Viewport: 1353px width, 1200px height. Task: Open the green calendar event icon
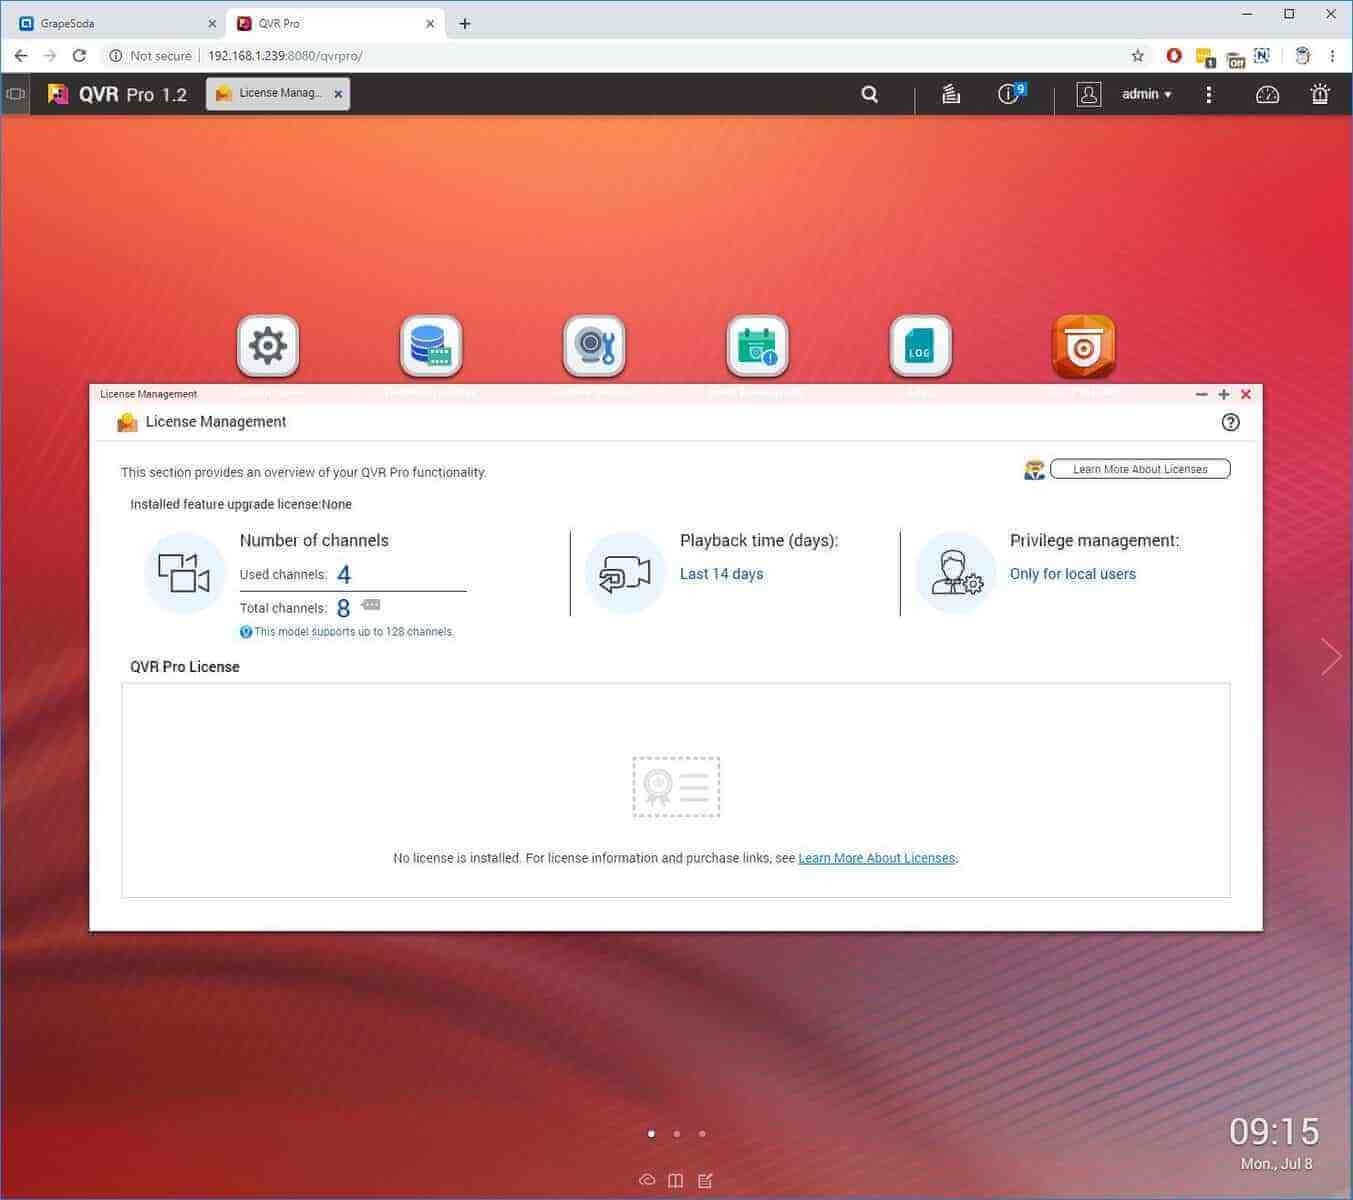(757, 346)
